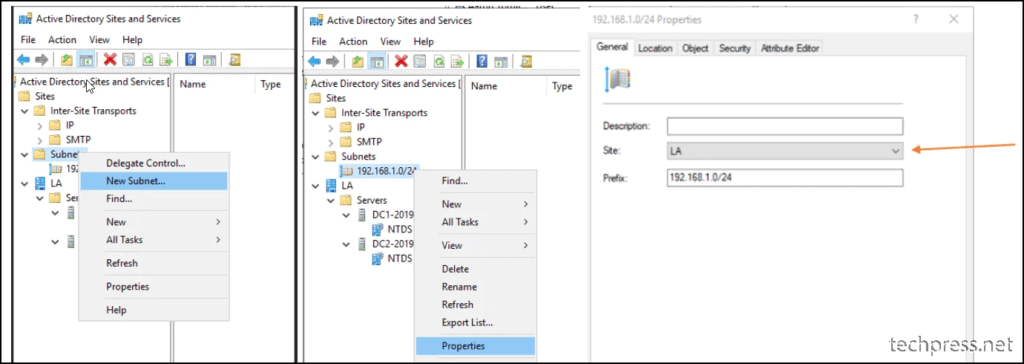Click the Prefix field containing 192.168.1.0/24

(x=785, y=178)
